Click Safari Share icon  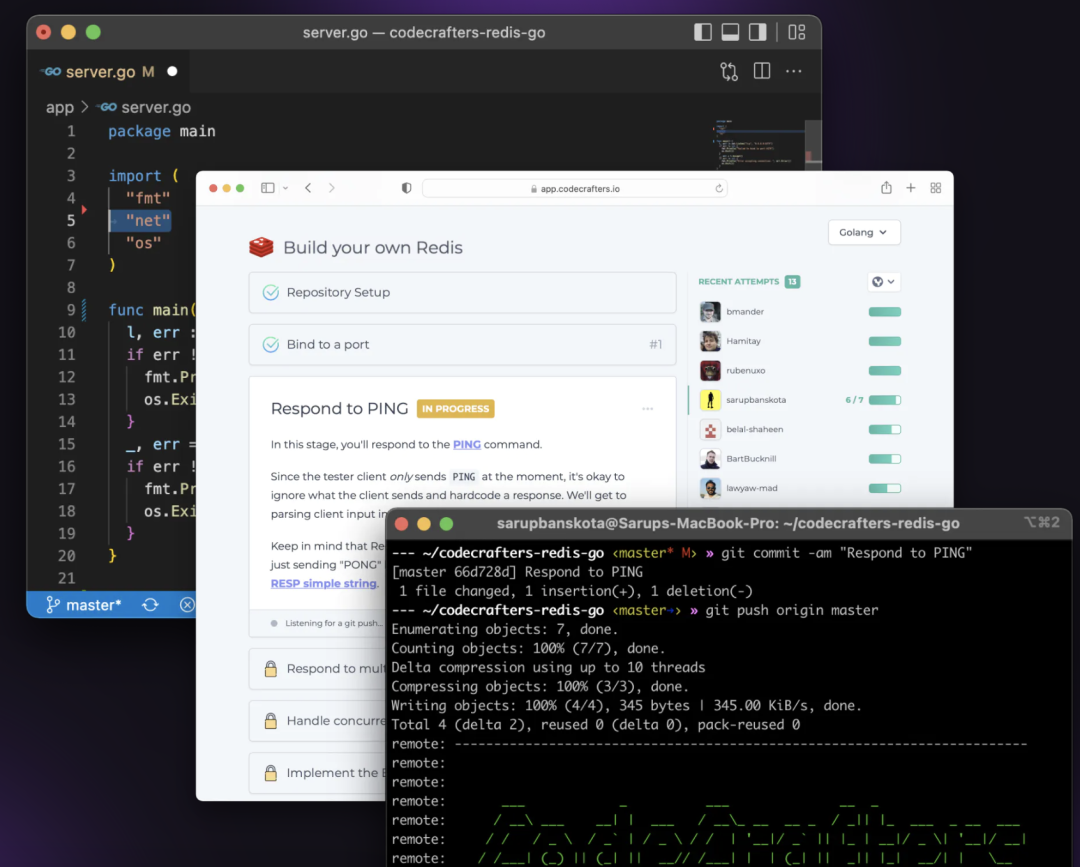point(886,187)
